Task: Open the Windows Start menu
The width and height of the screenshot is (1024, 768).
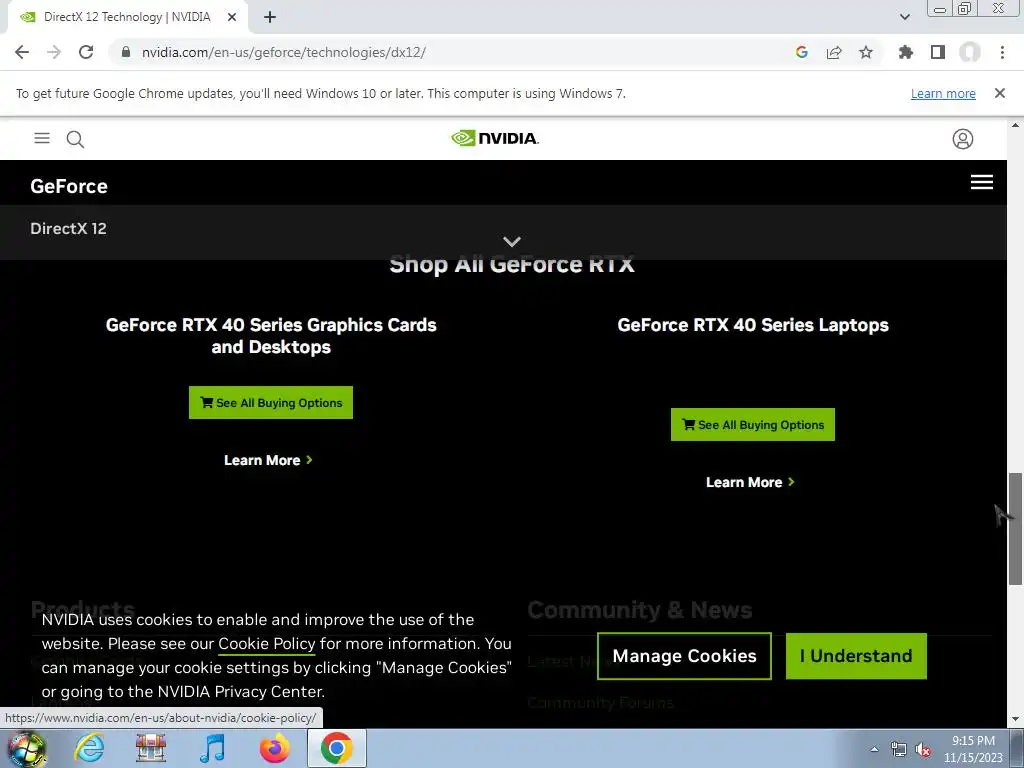Action: point(27,748)
